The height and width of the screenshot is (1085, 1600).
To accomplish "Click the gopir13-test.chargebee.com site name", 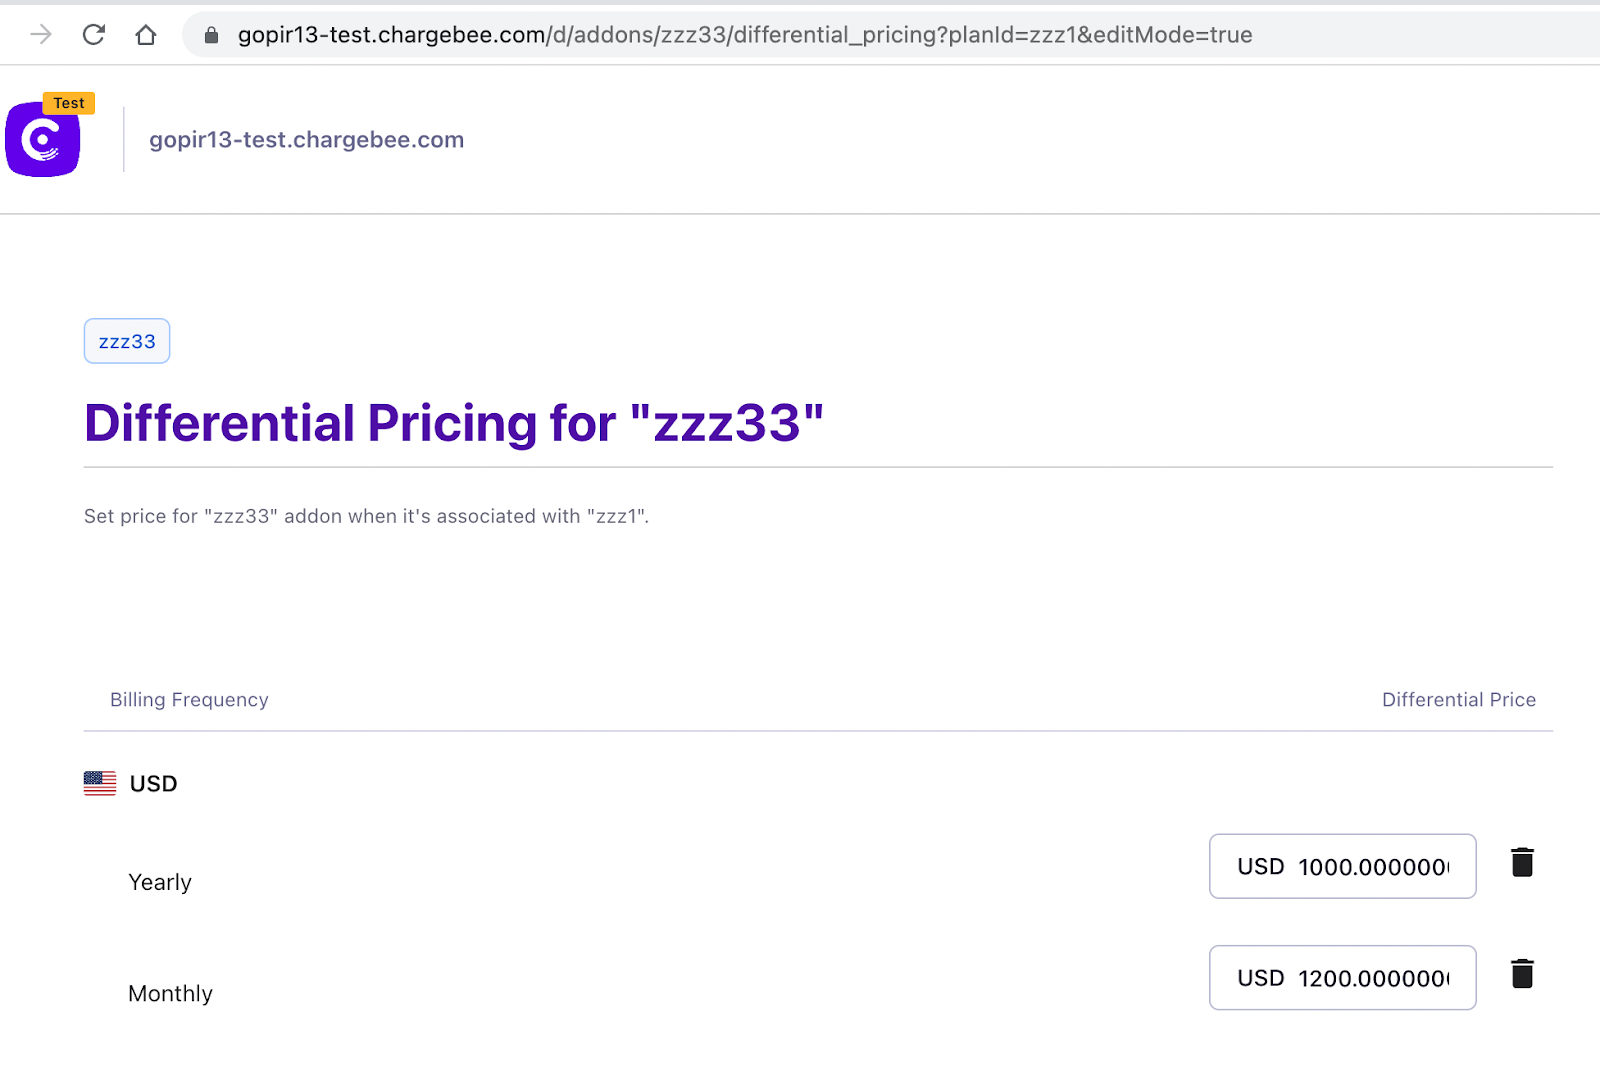I will [306, 140].
